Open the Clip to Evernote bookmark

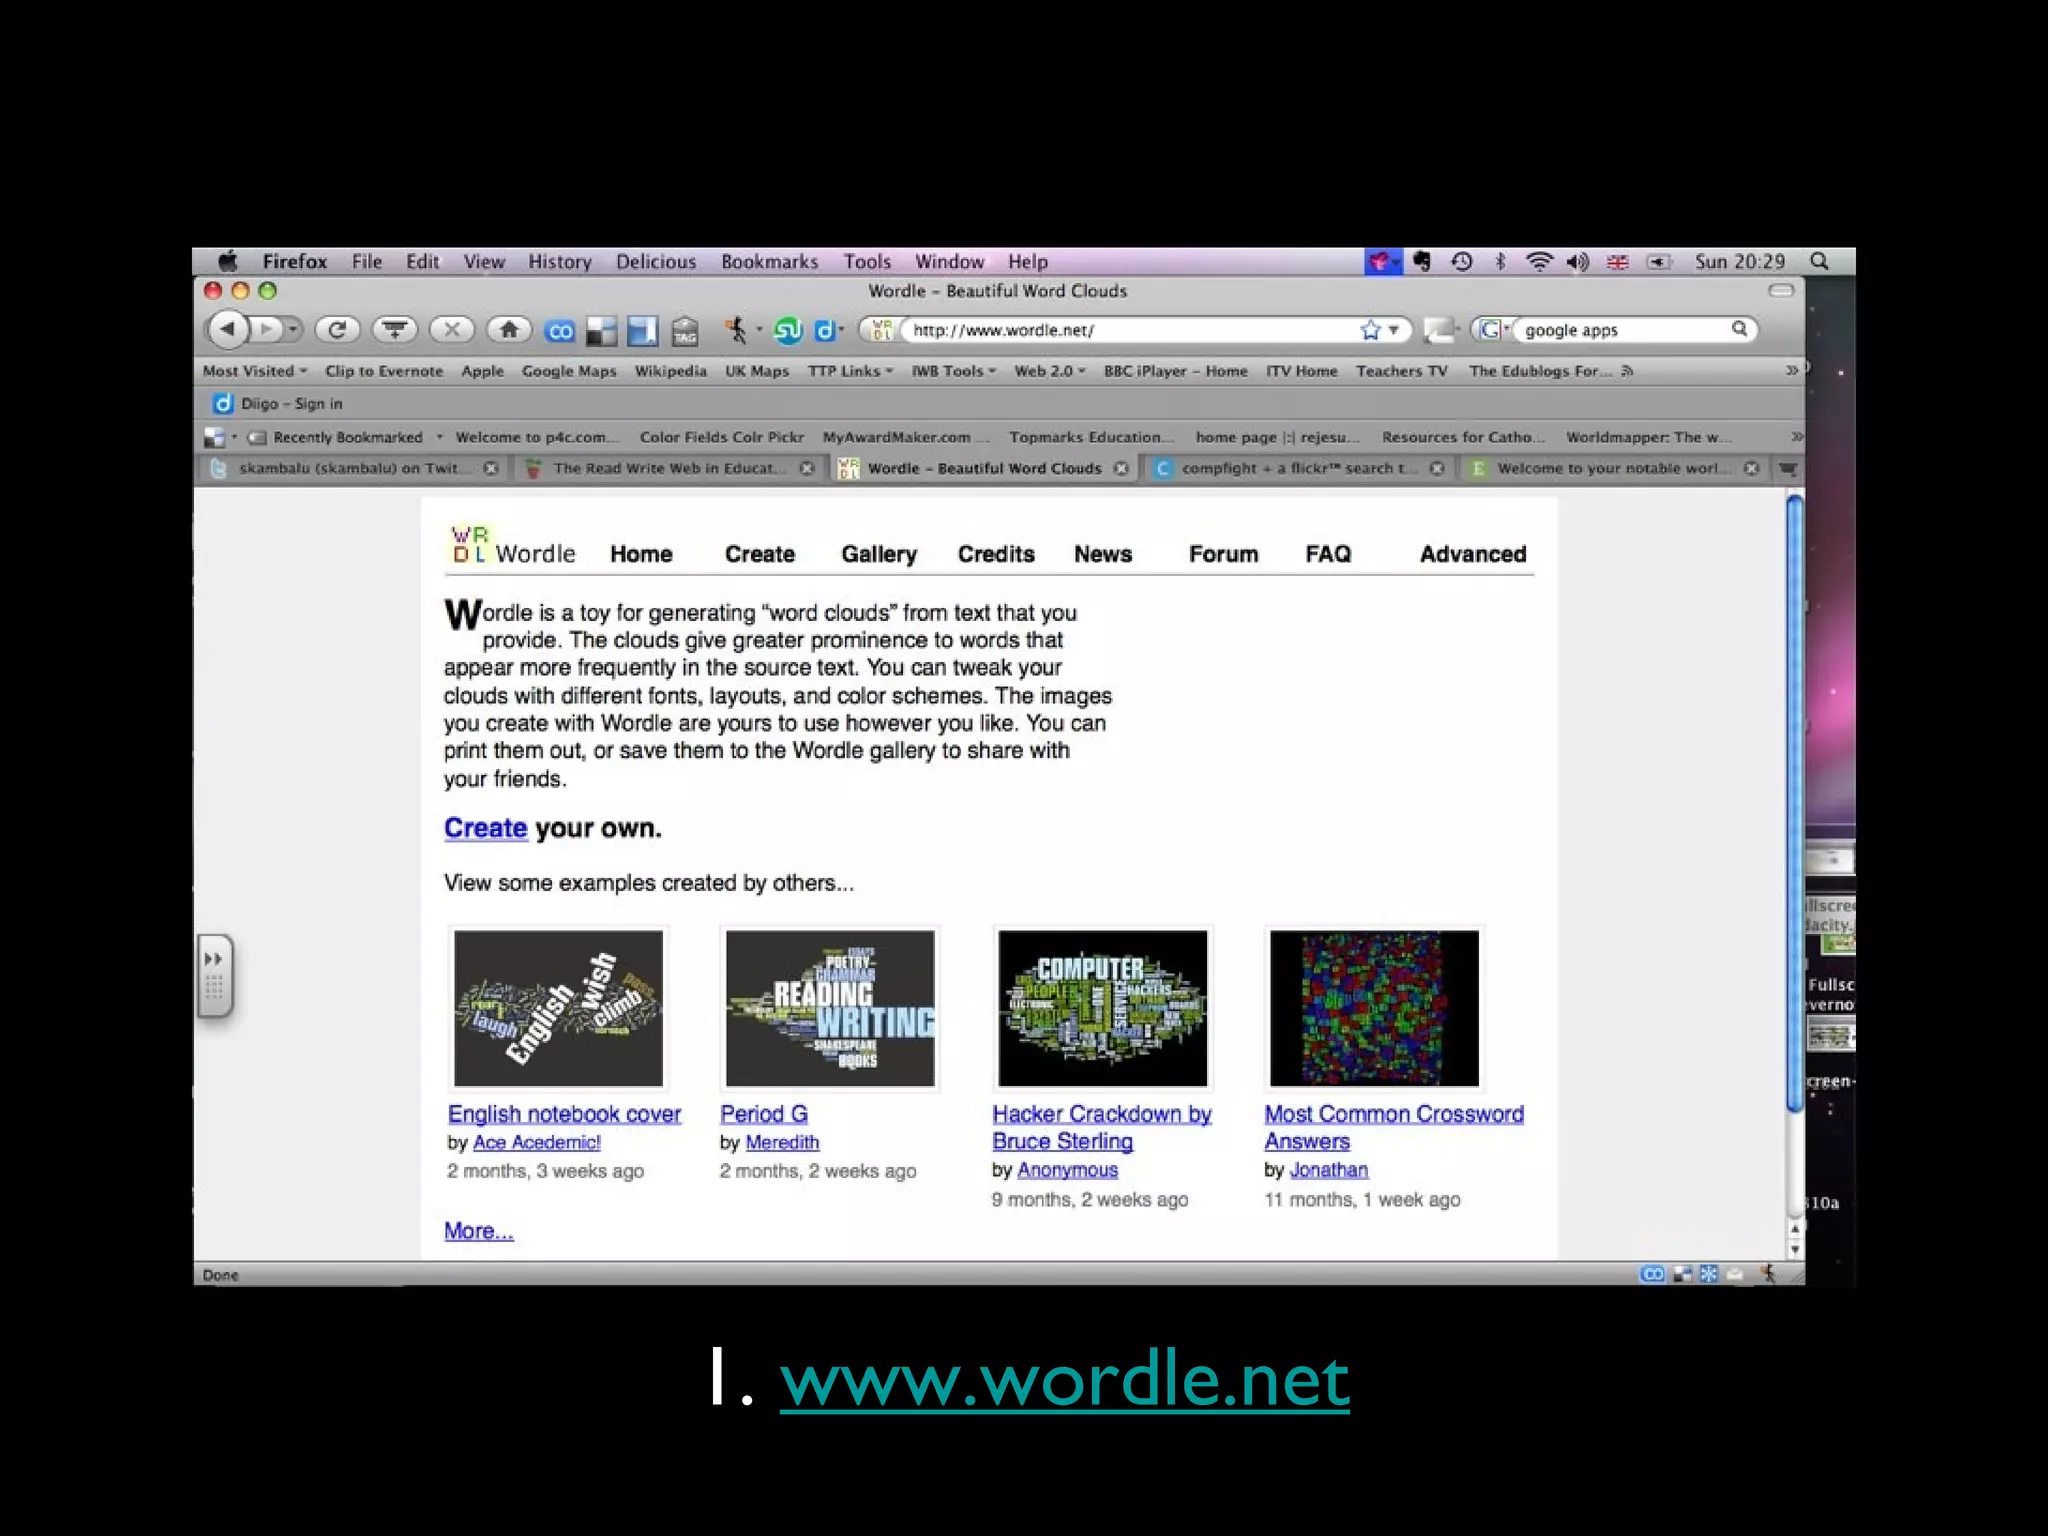[383, 371]
